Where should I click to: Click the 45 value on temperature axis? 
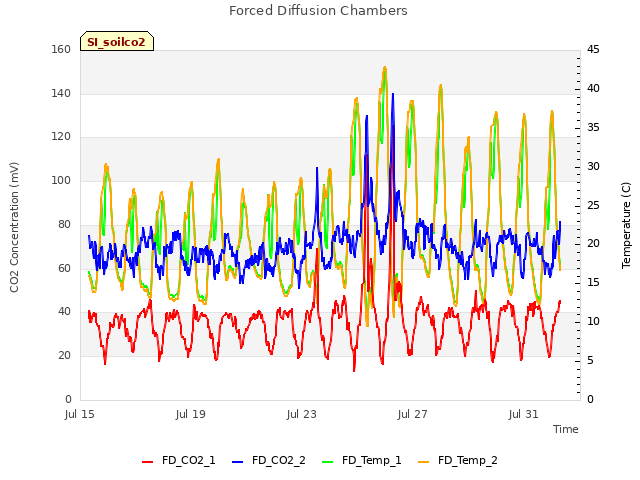tap(593, 49)
